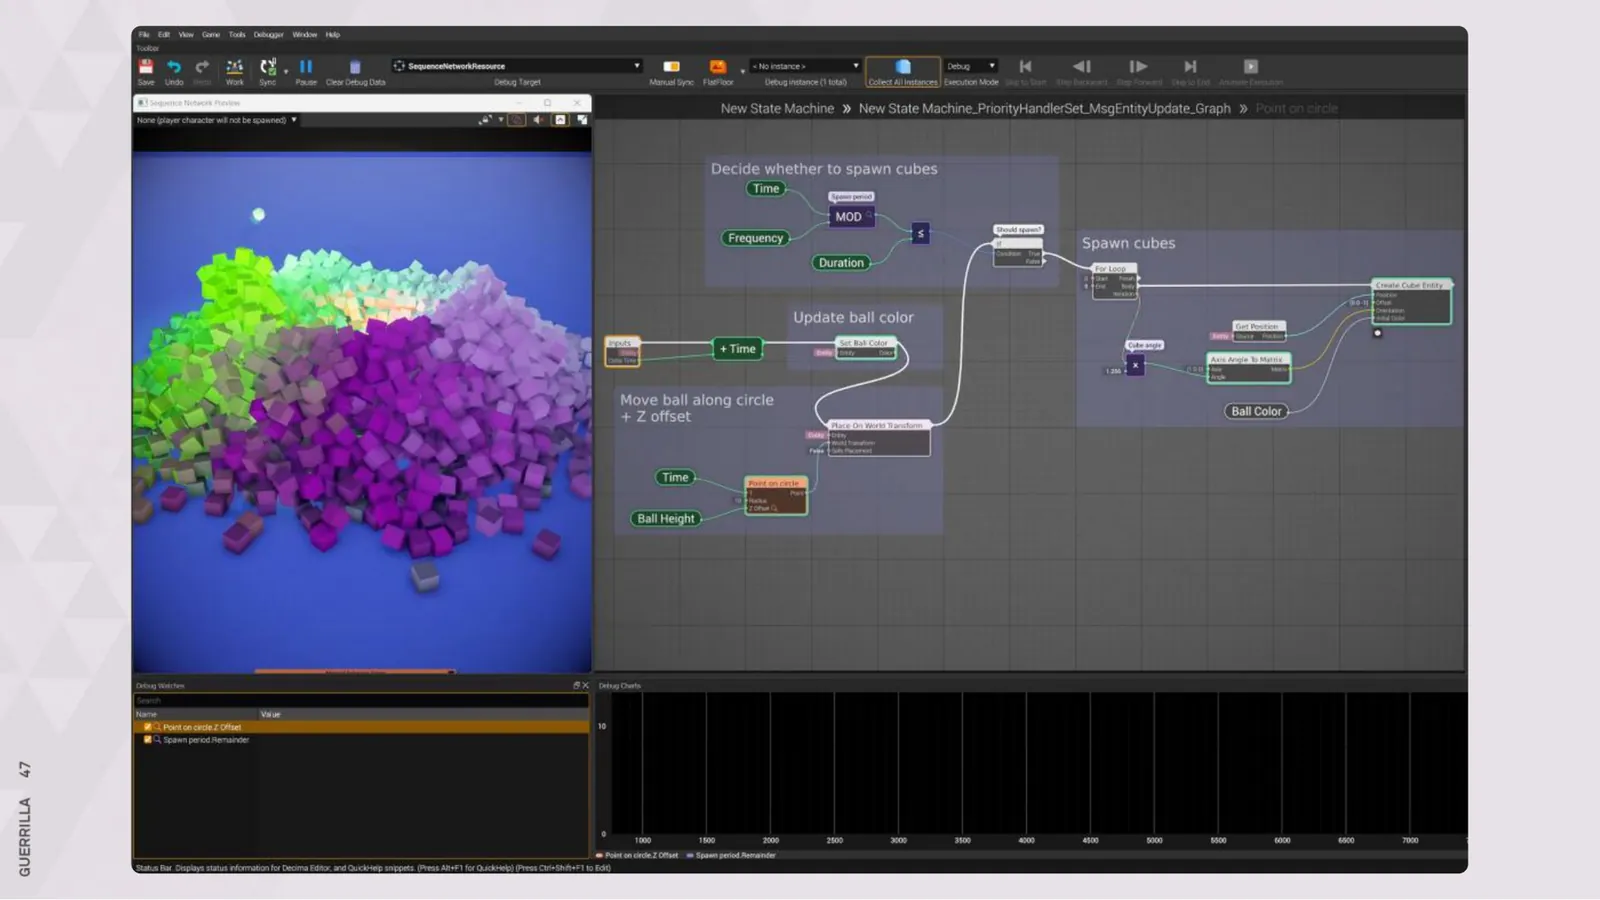Select the + Time node

click(x=738, y=349)
